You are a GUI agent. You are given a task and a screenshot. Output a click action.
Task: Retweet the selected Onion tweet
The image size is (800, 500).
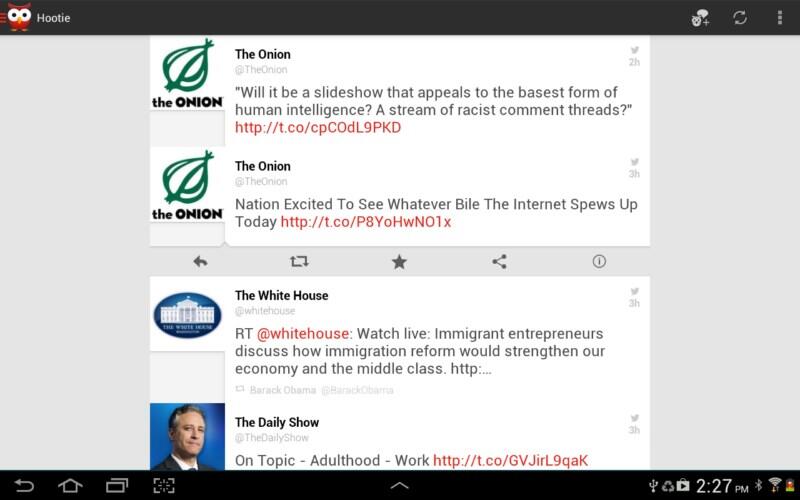[x=299, y=262]
